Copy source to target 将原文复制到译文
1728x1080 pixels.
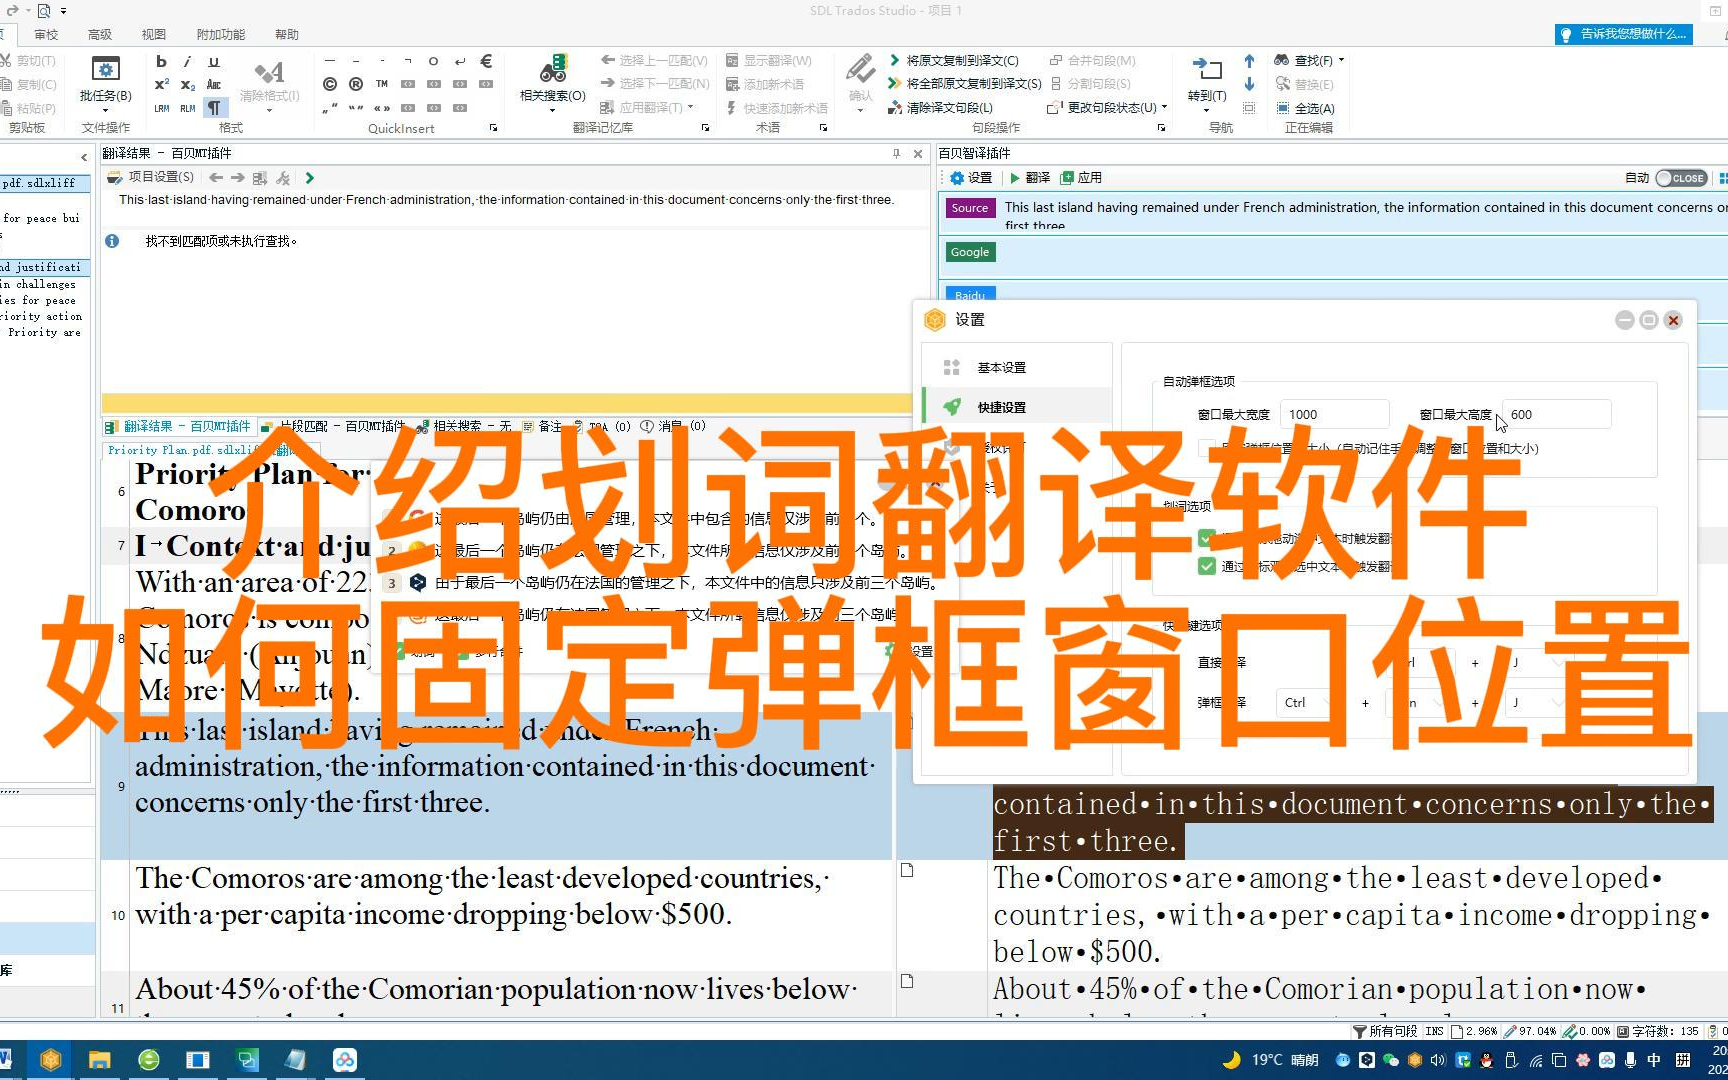click(x=953, y=60)
